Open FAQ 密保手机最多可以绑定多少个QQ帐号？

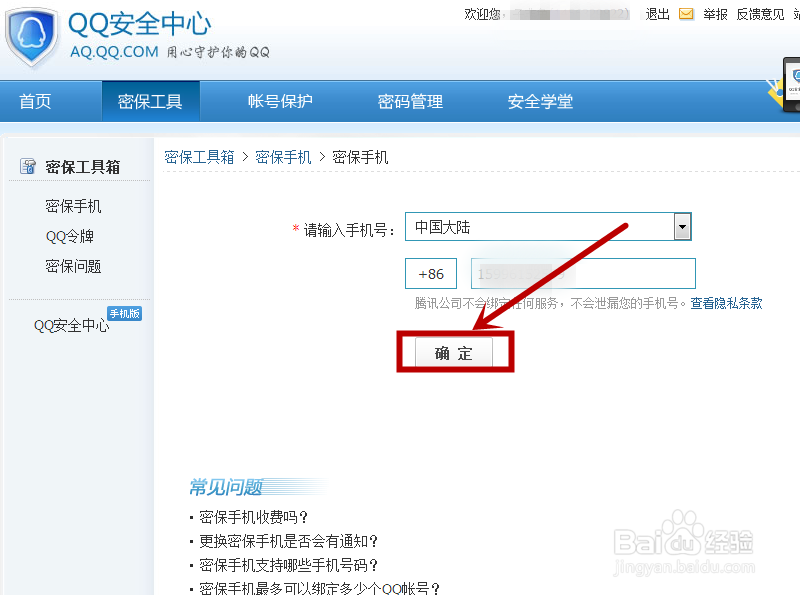click(x=320, y=588)
